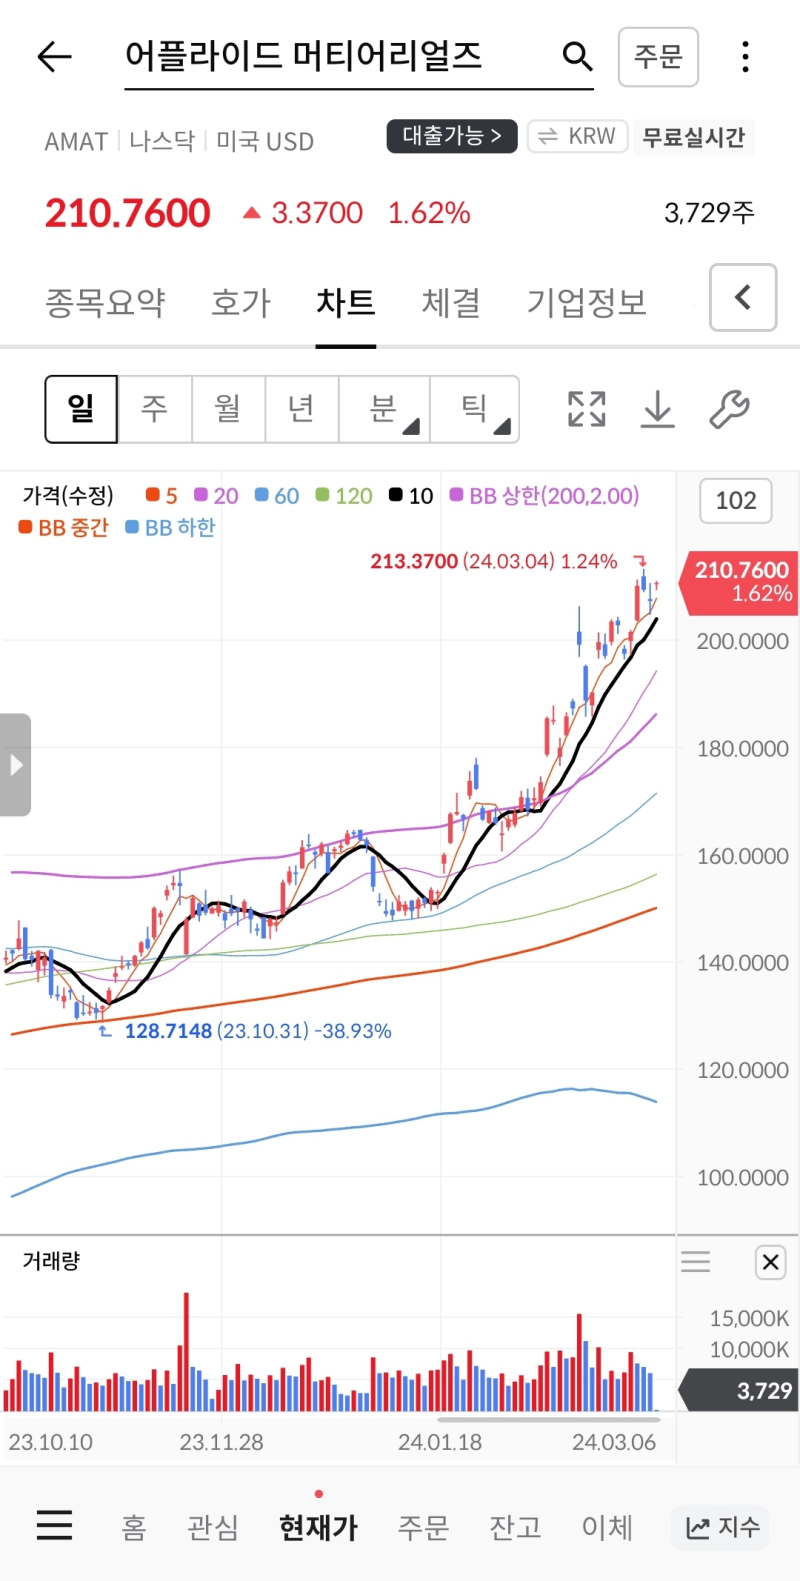
Task: Open the hamburger main menu
Action: point(54,1525)
